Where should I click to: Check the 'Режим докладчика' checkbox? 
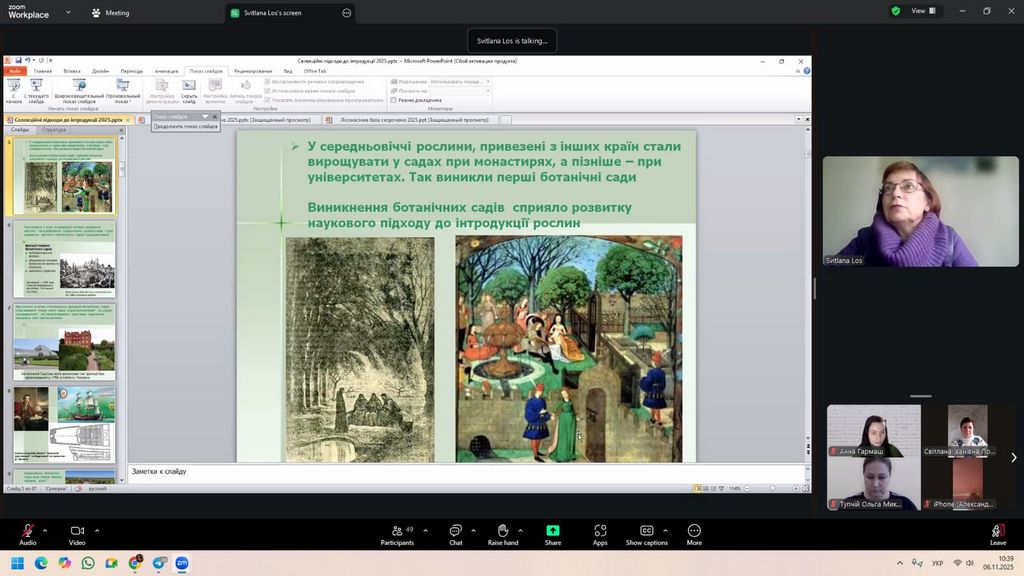(x=394, y=100)
